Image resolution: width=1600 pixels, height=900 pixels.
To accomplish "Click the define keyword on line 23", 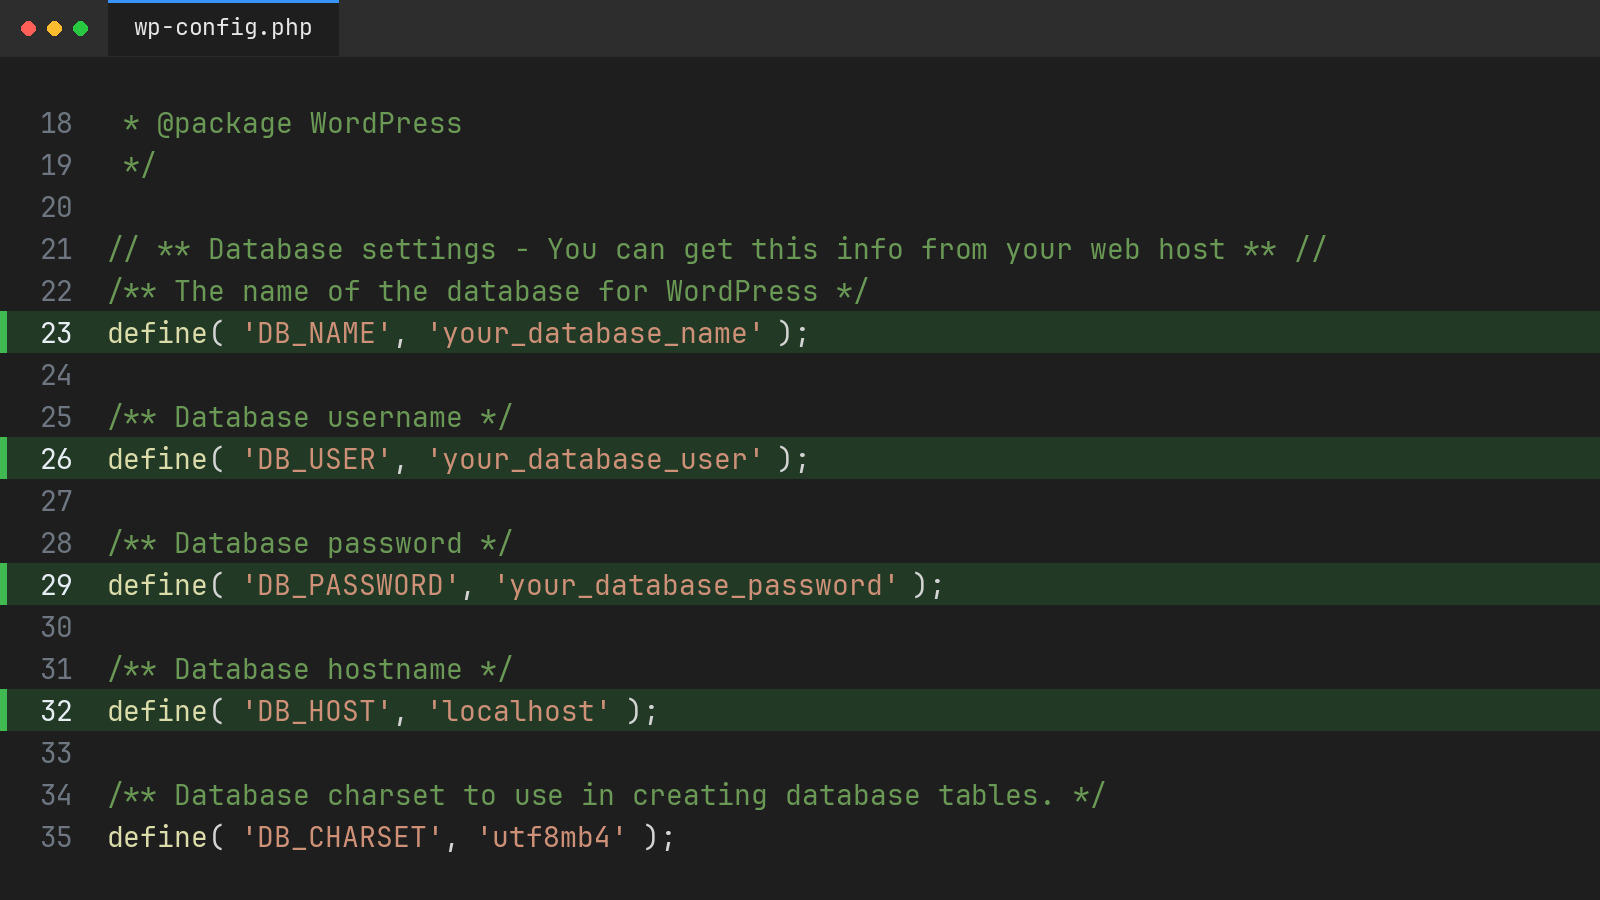I will (x=157, y=333).
